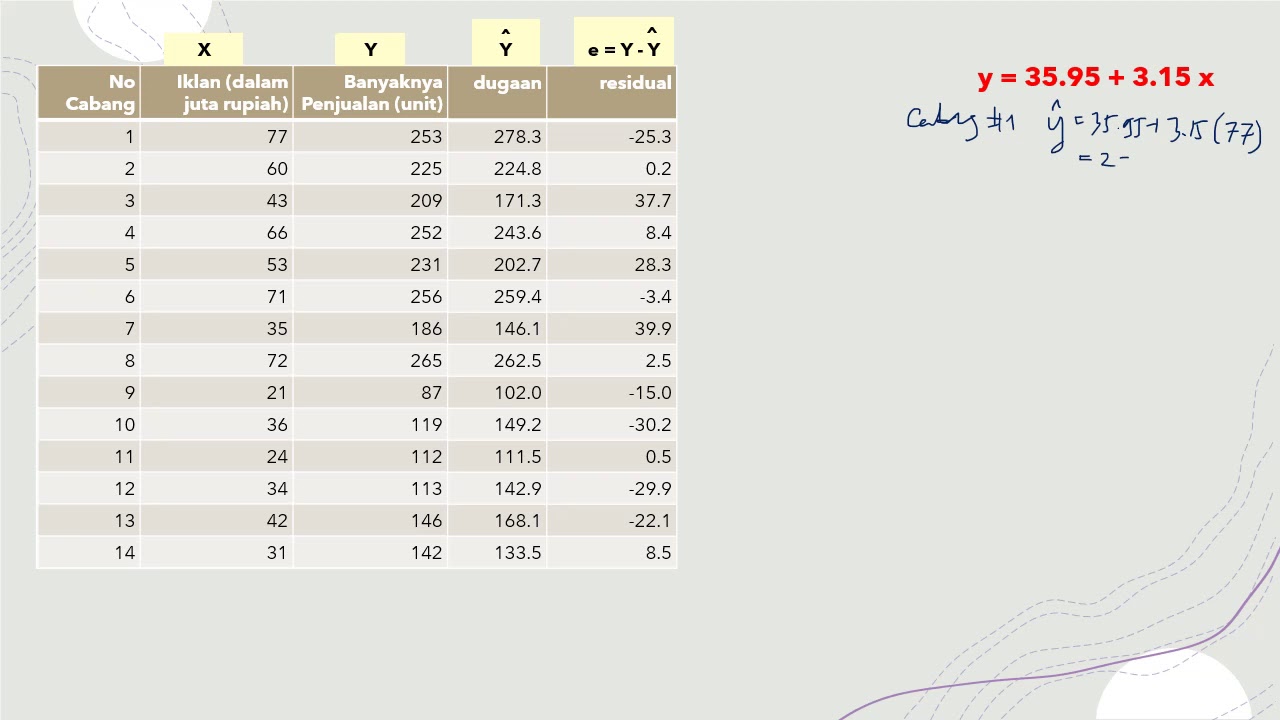Pick Penjualan value 113 in row 12
This screenshot has width=1280, height=720.
point(426,489)
